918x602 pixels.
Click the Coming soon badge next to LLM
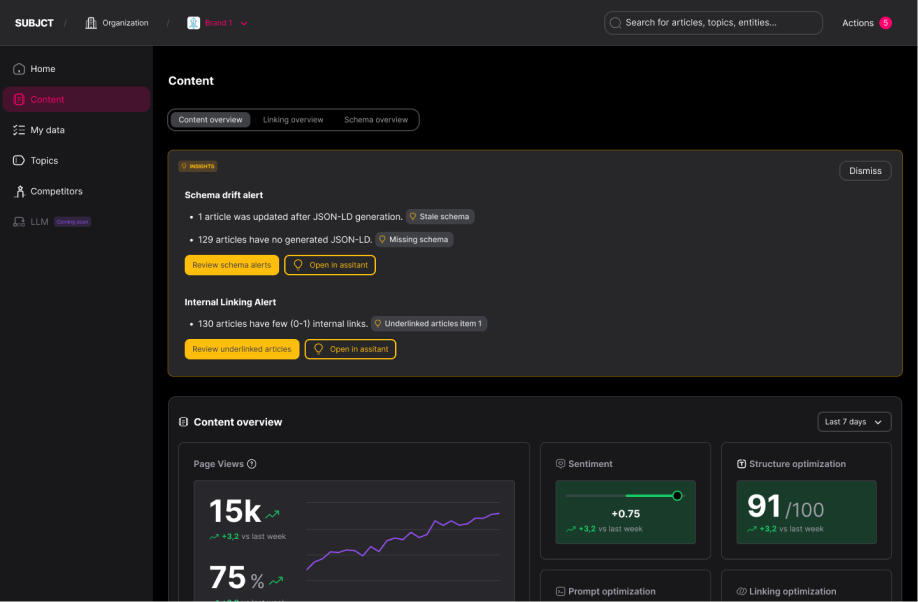(x=73, y=222)
